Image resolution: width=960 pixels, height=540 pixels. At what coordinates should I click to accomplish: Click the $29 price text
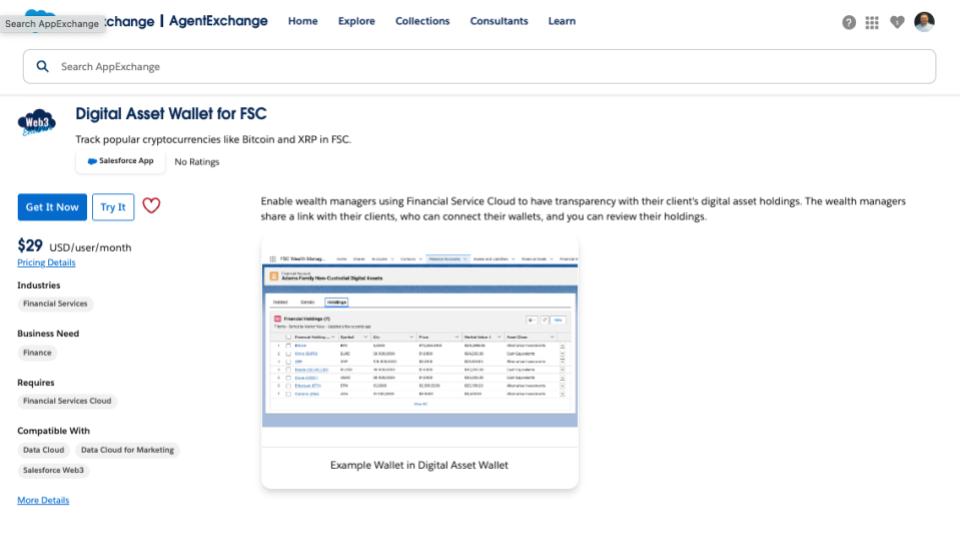30,246
